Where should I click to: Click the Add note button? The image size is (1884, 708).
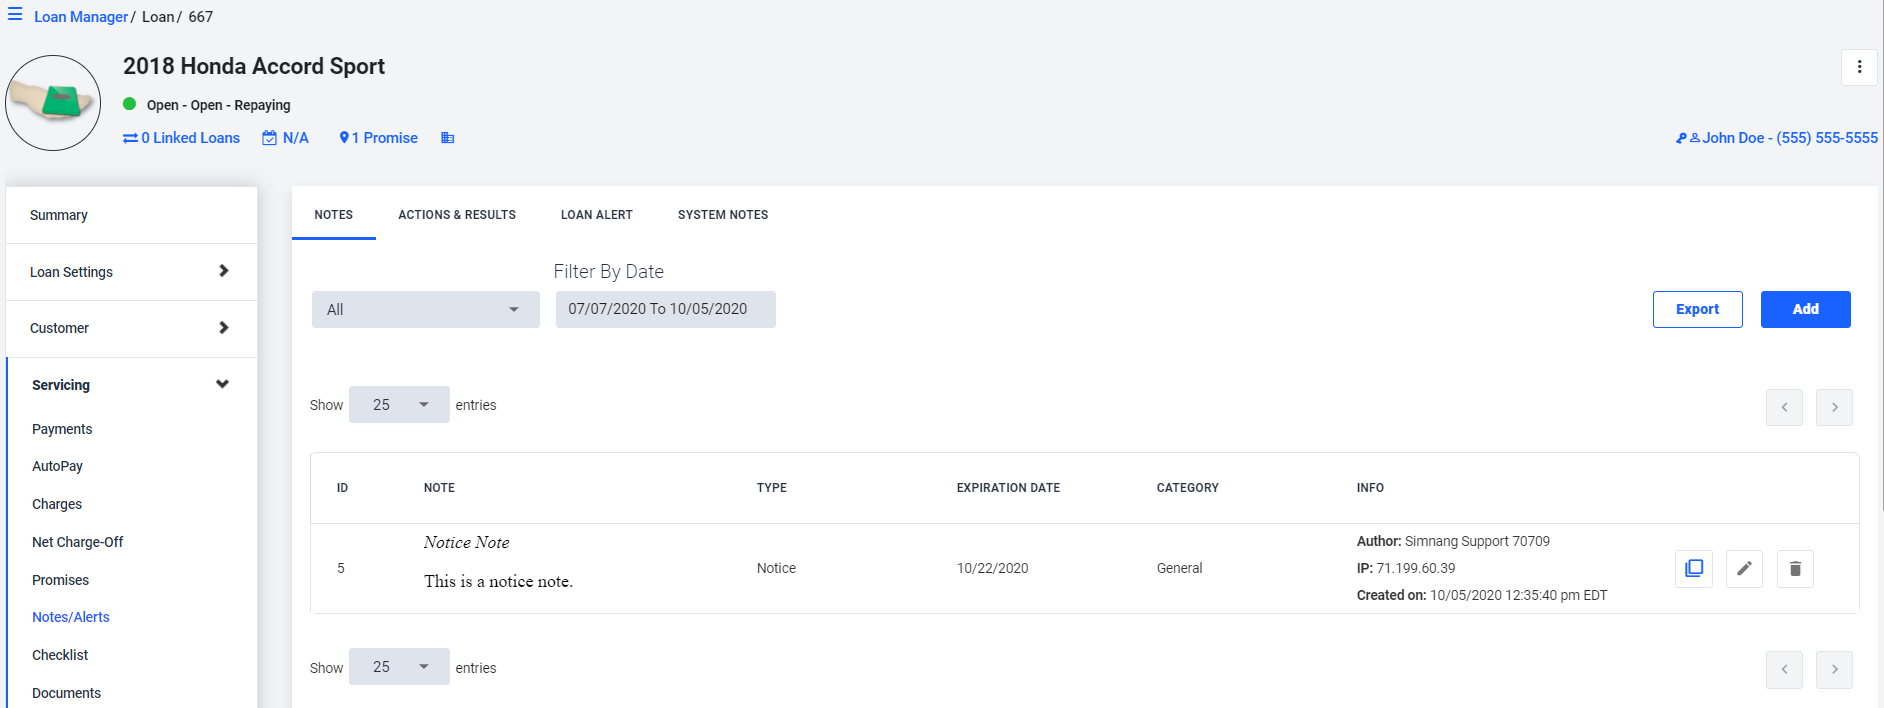1806,309
